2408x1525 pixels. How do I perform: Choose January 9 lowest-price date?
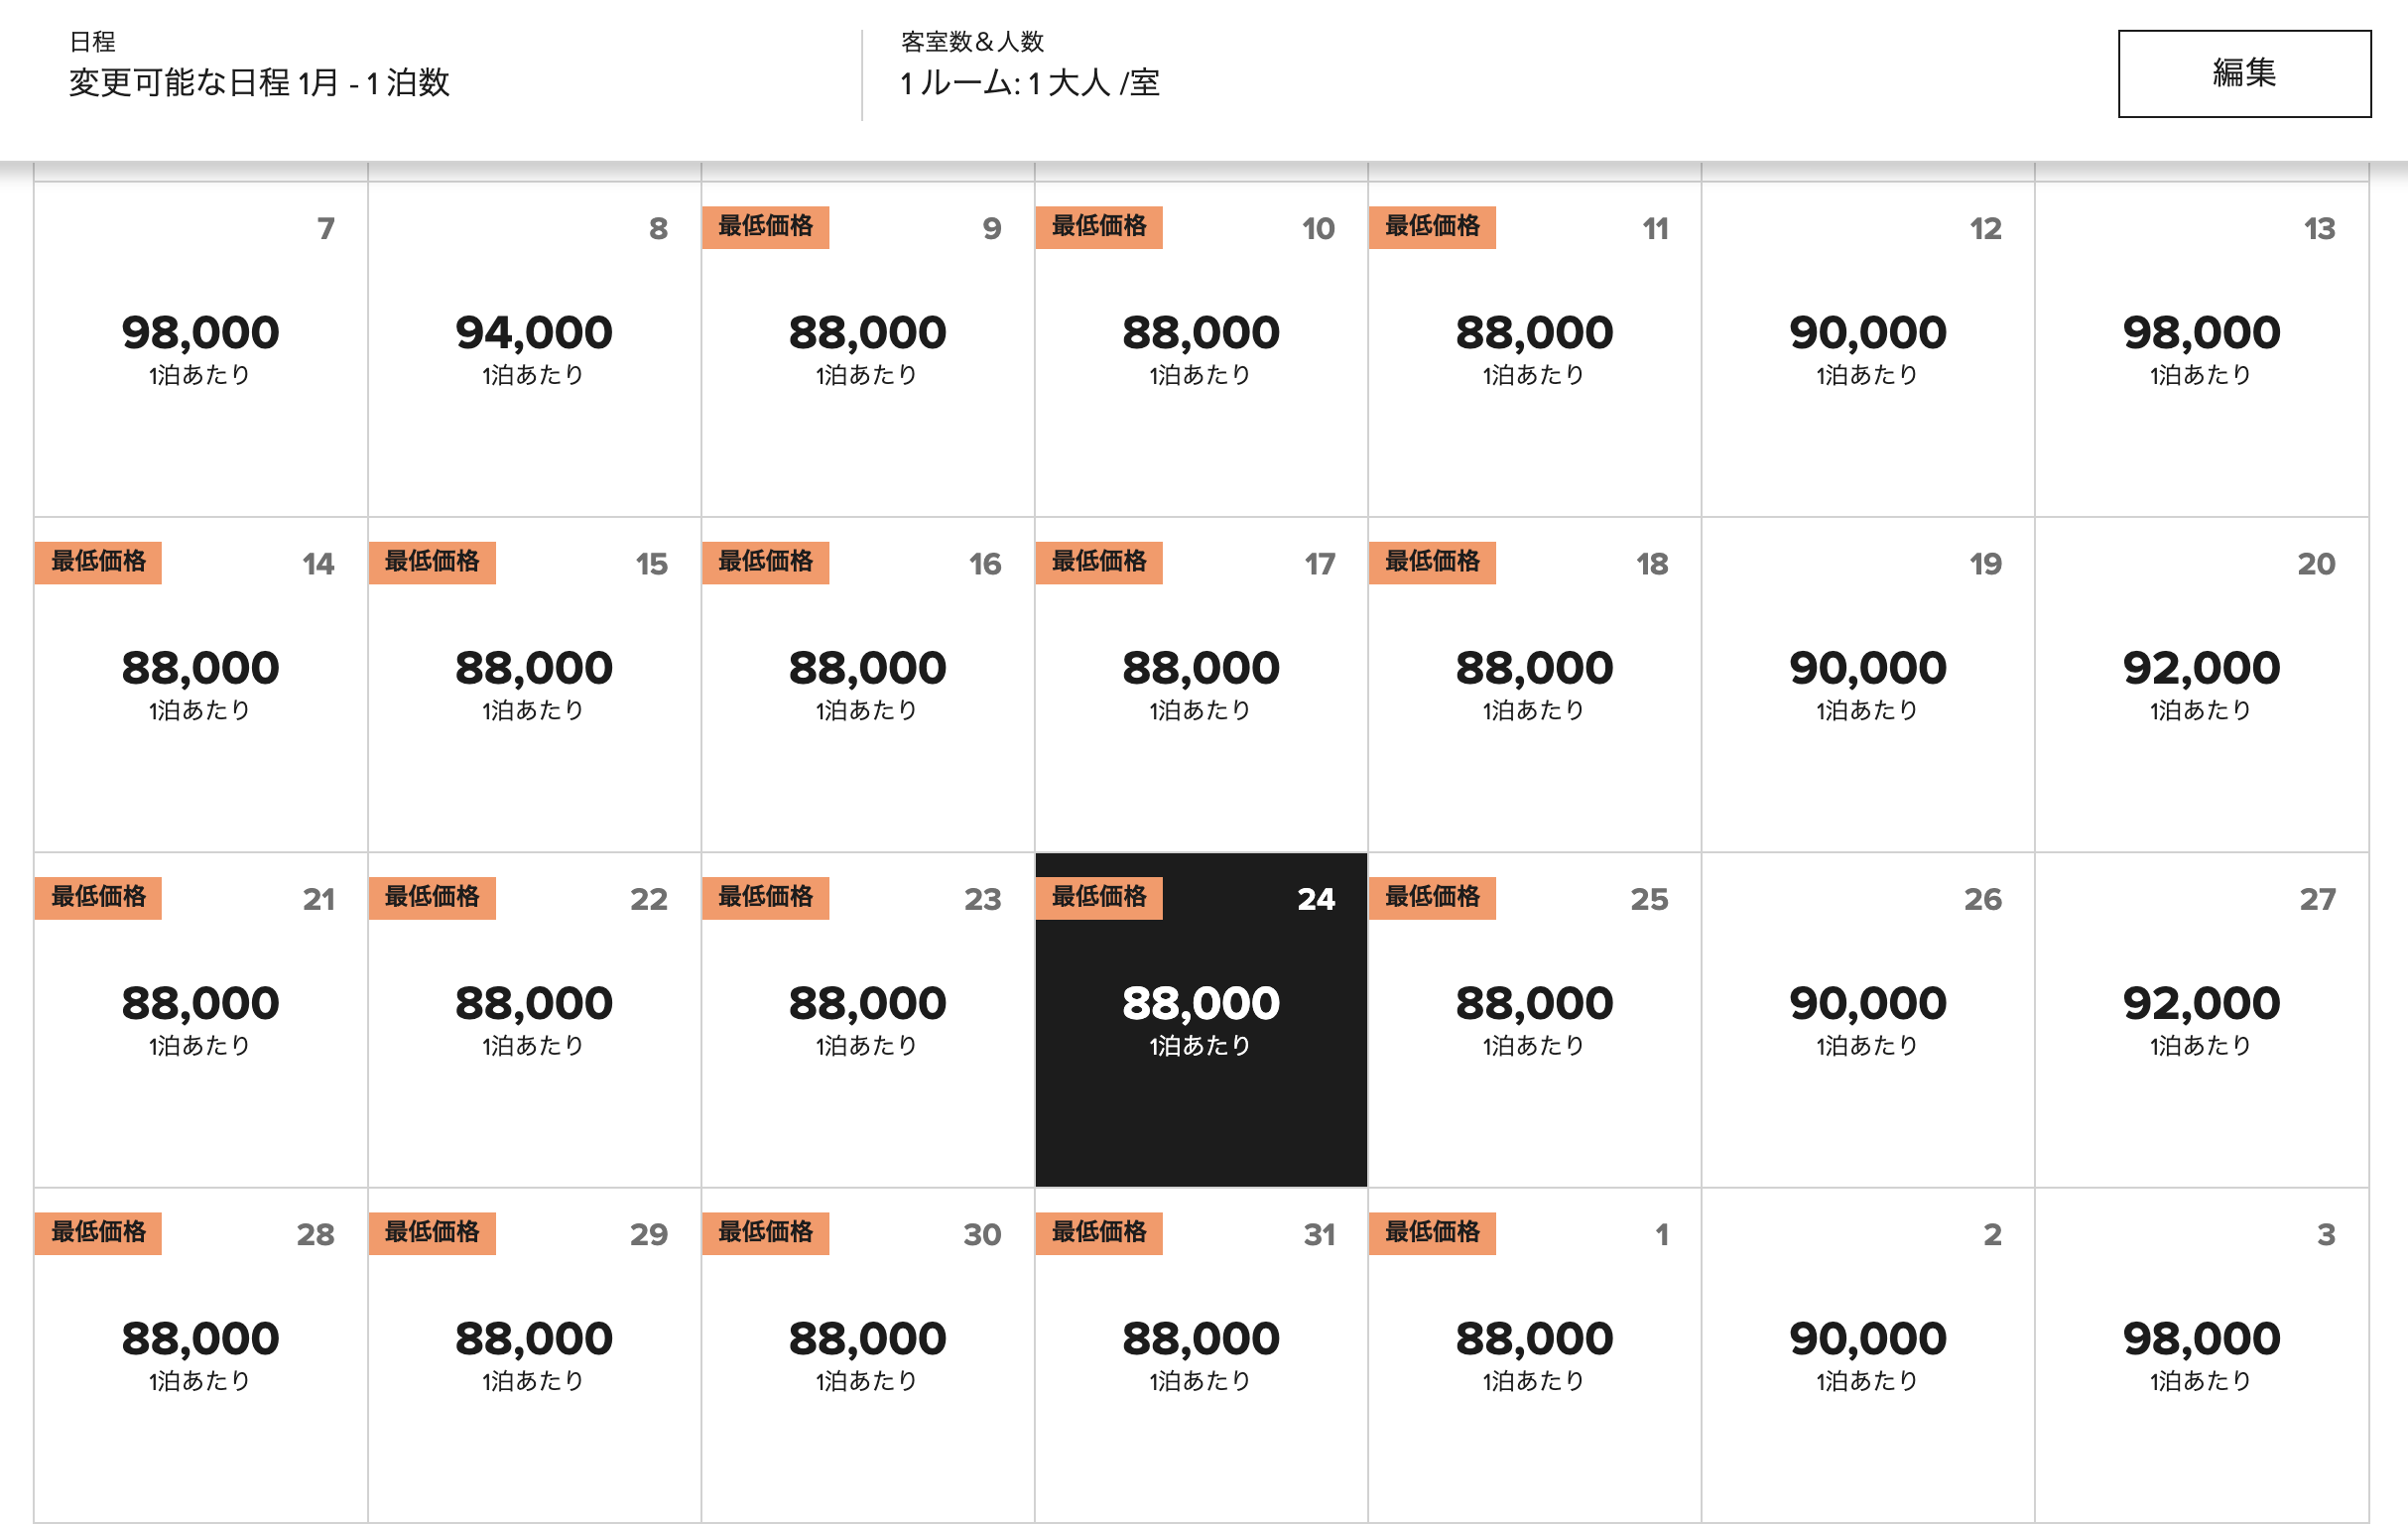coord(867,349)
